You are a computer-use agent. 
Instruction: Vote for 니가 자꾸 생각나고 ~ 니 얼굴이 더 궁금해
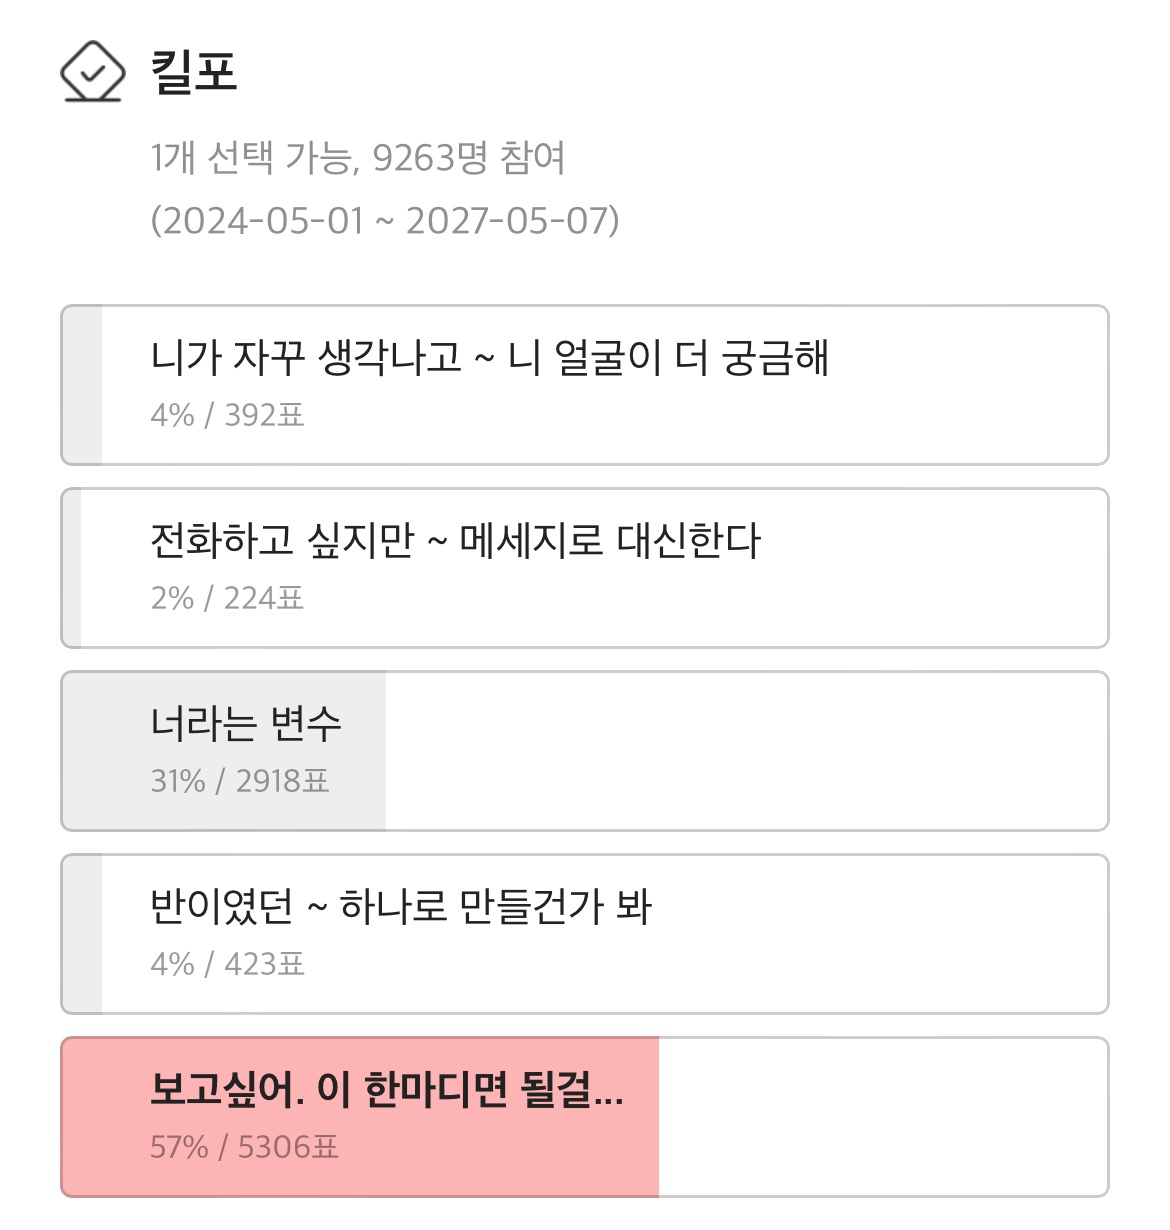[x=585, y=385]
